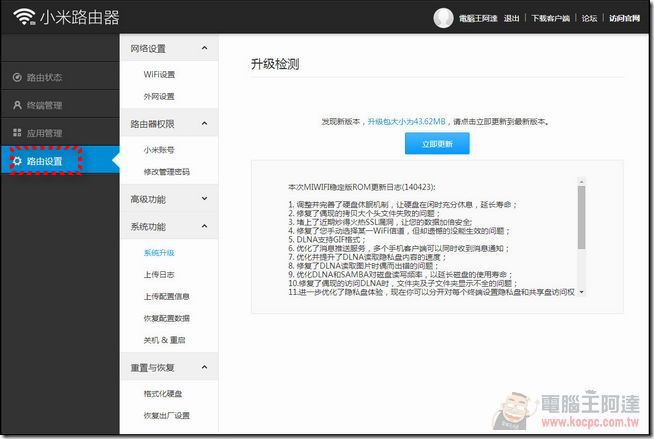Open 修改管理密码 page
Viewport: 654px width, 439px height.
tap(166, 172)
